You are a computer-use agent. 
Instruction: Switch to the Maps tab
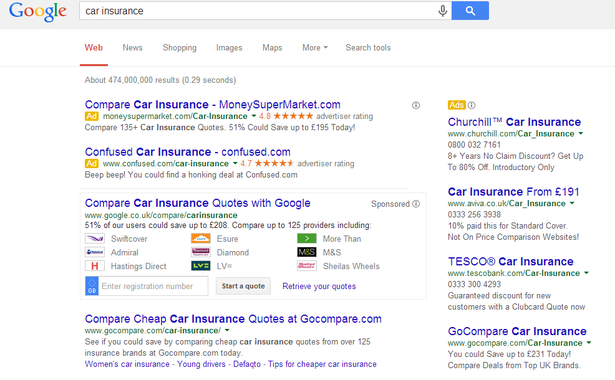point(272,48)
